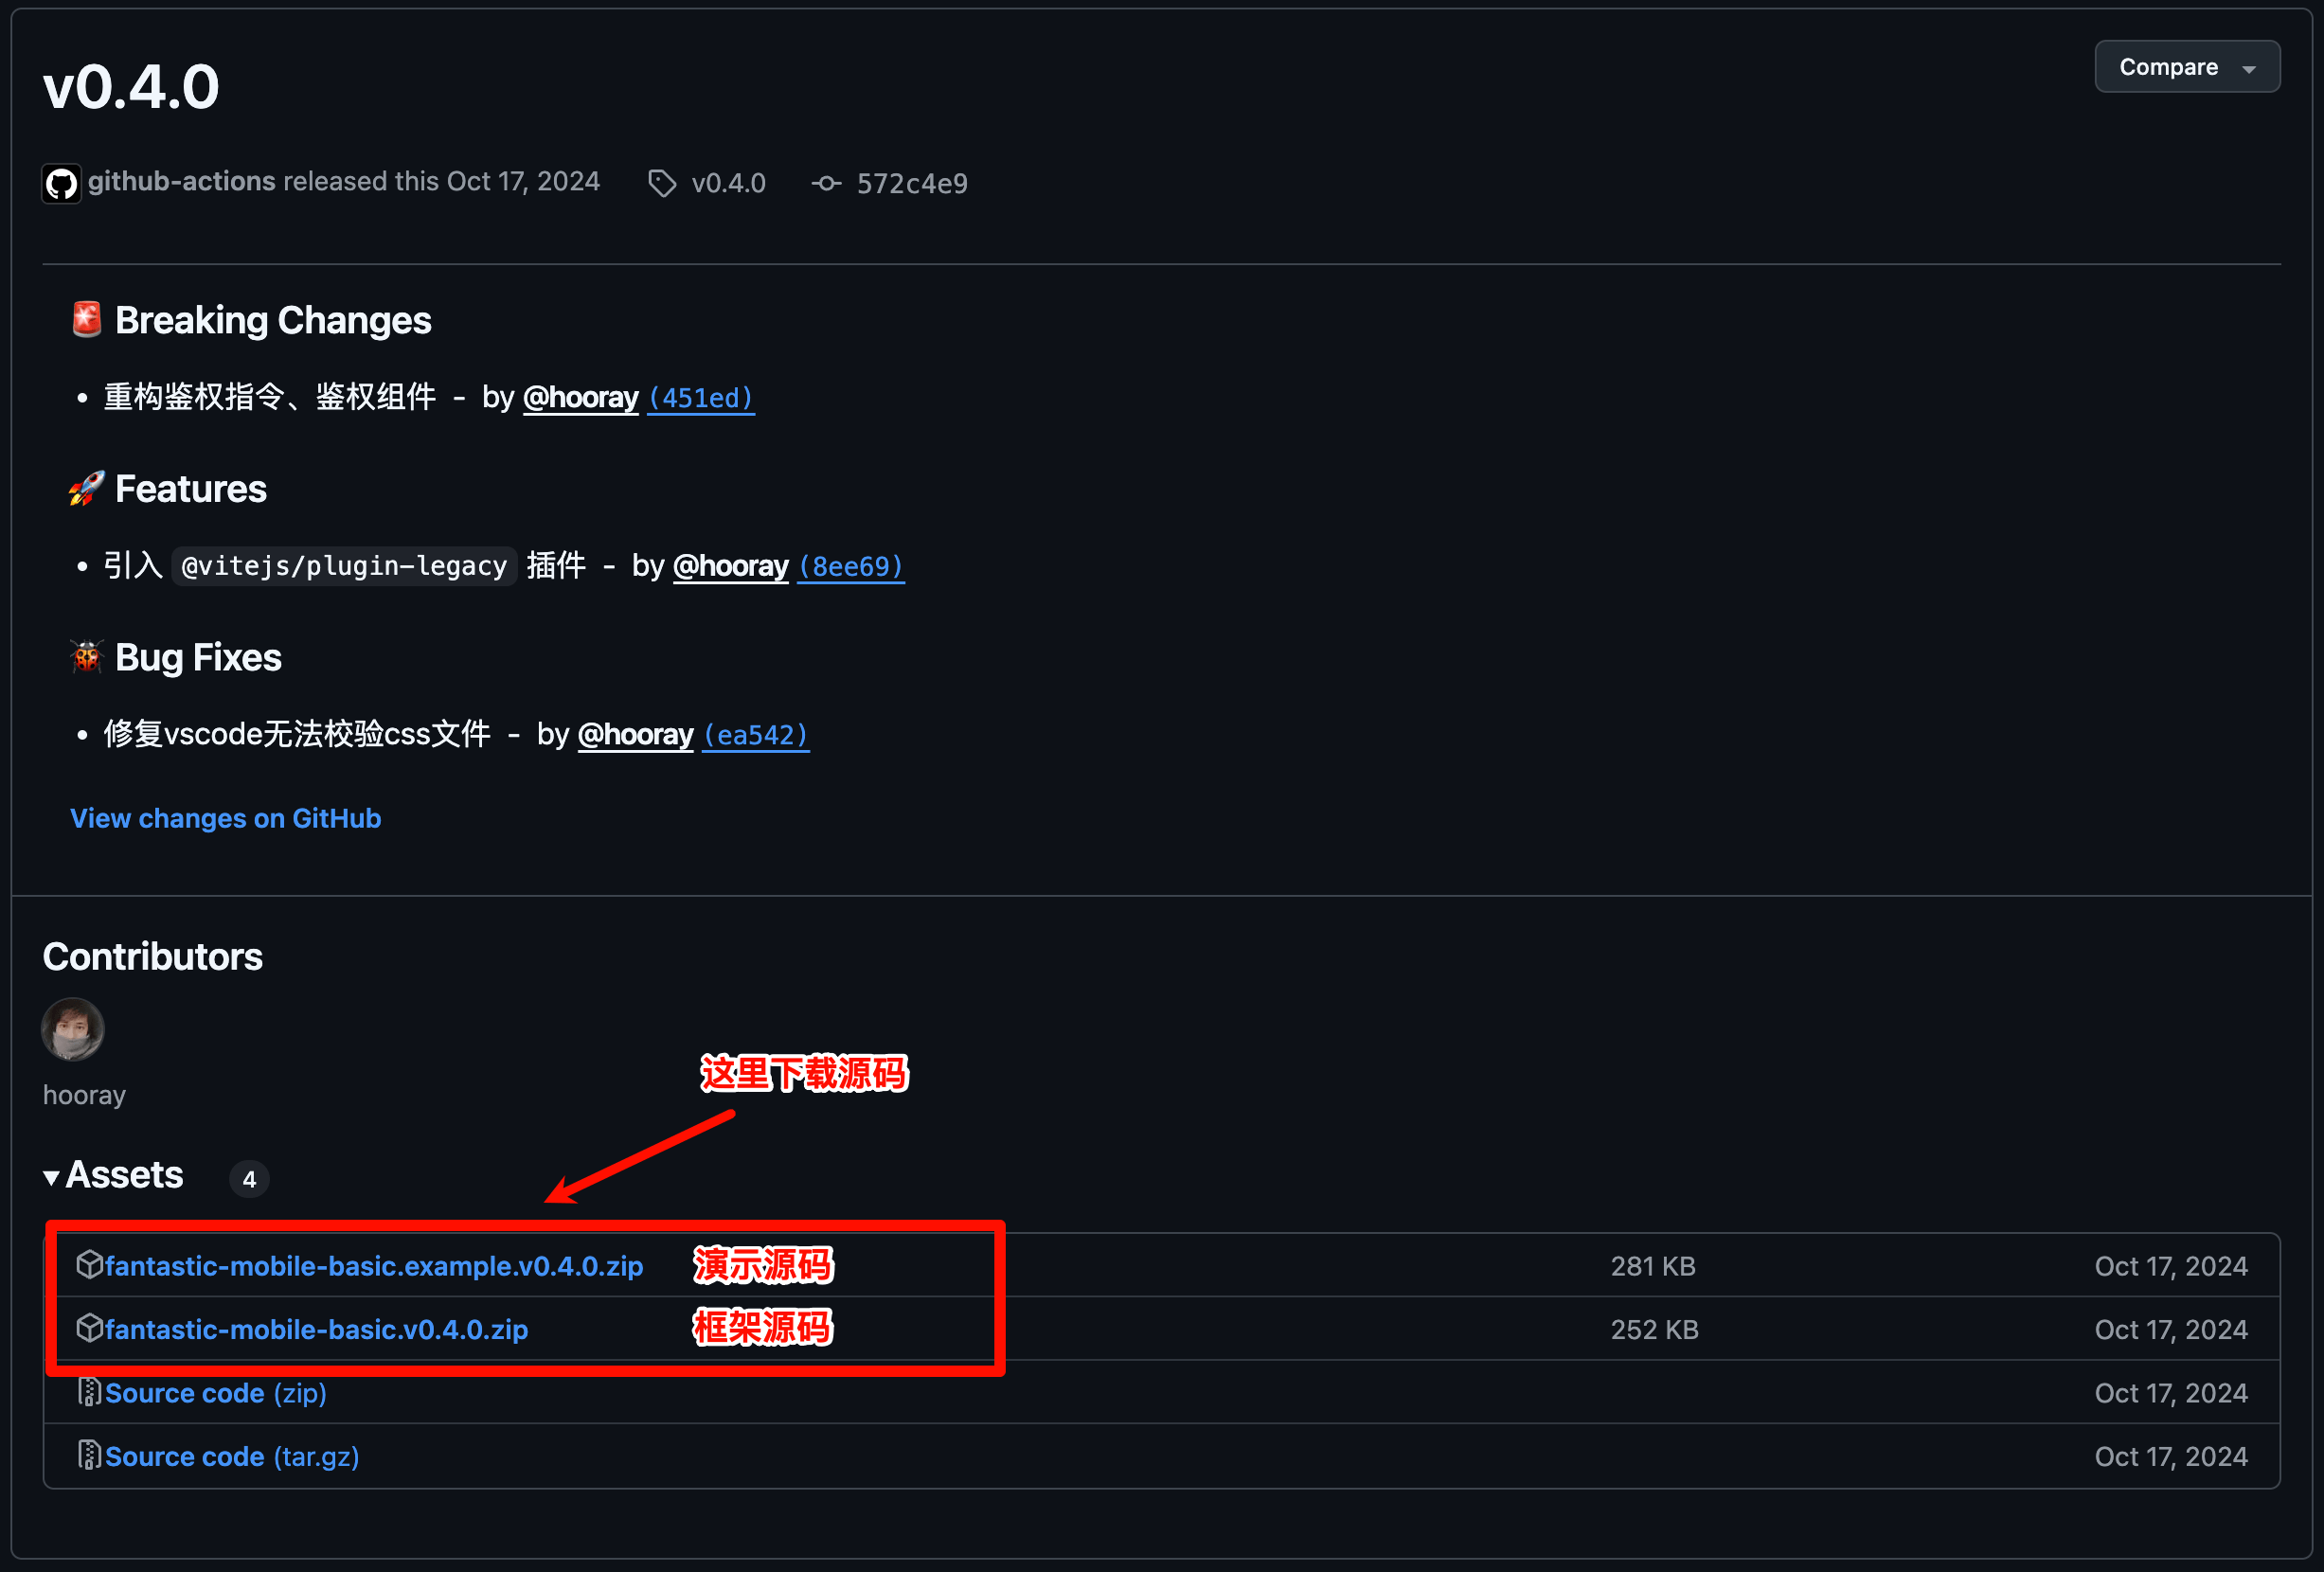
Task: Open @hooray link under Bug Fixes
Action: [636, 735]
